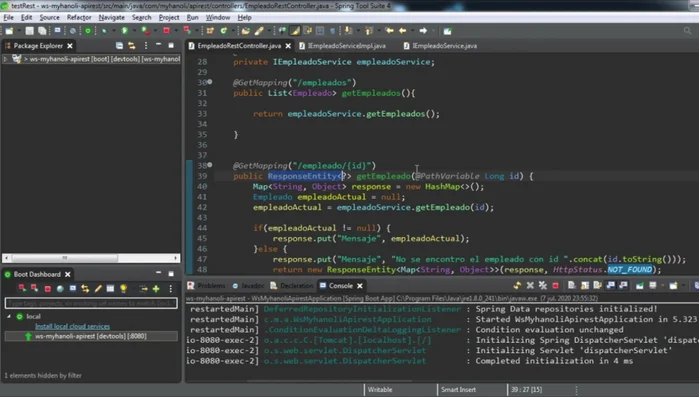Click Next Annotation icon in toolbar
699x397 pixels.
tap(348, 31)
